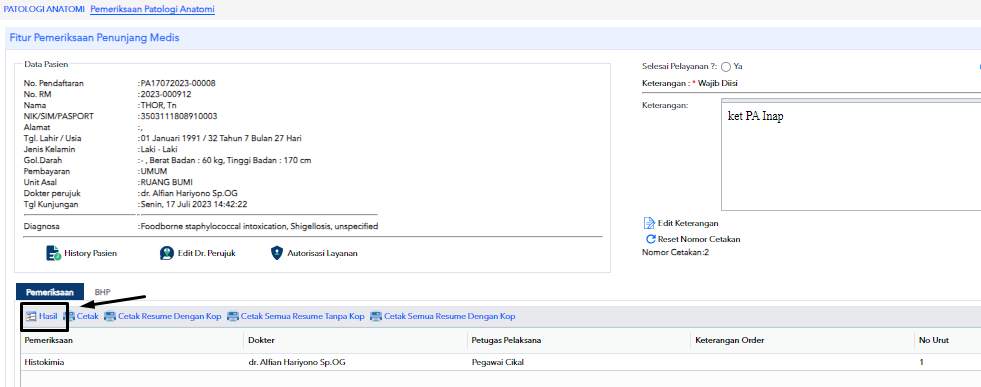981x387 pixels.
Task: Click Edit Dr. Perujuk text button
Action: tap(206, 254)
